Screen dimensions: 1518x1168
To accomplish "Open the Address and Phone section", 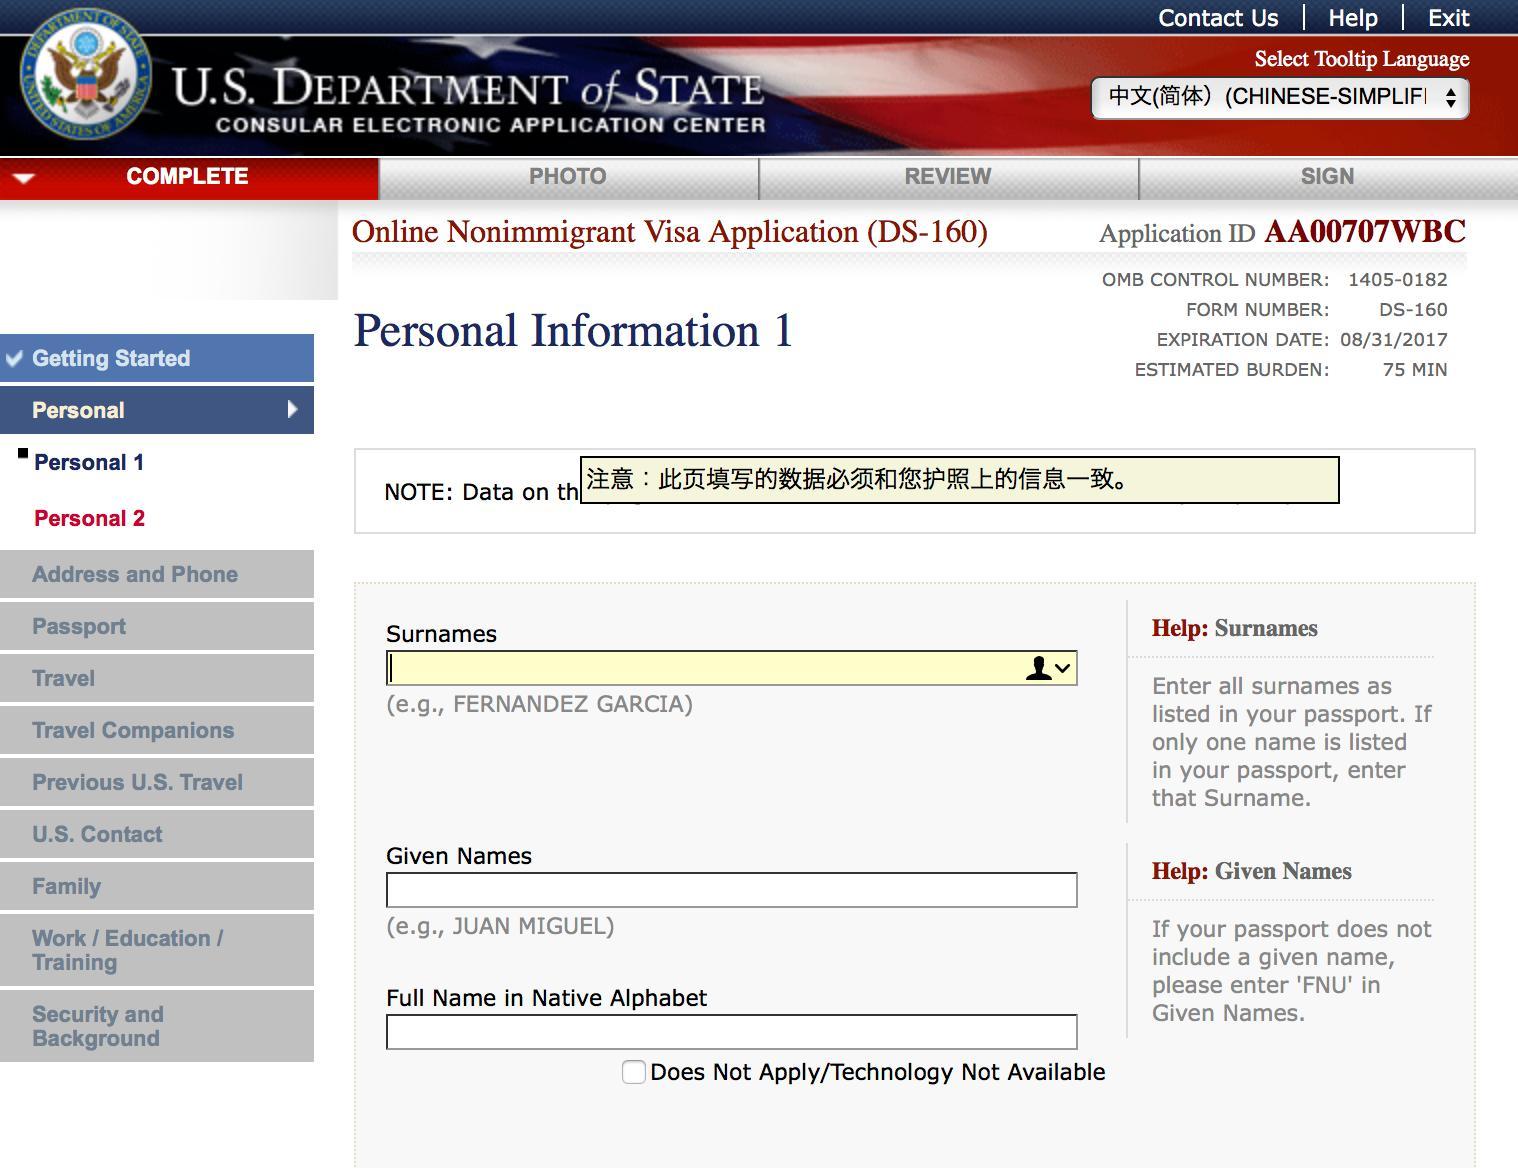I will (x=157, y=574).
